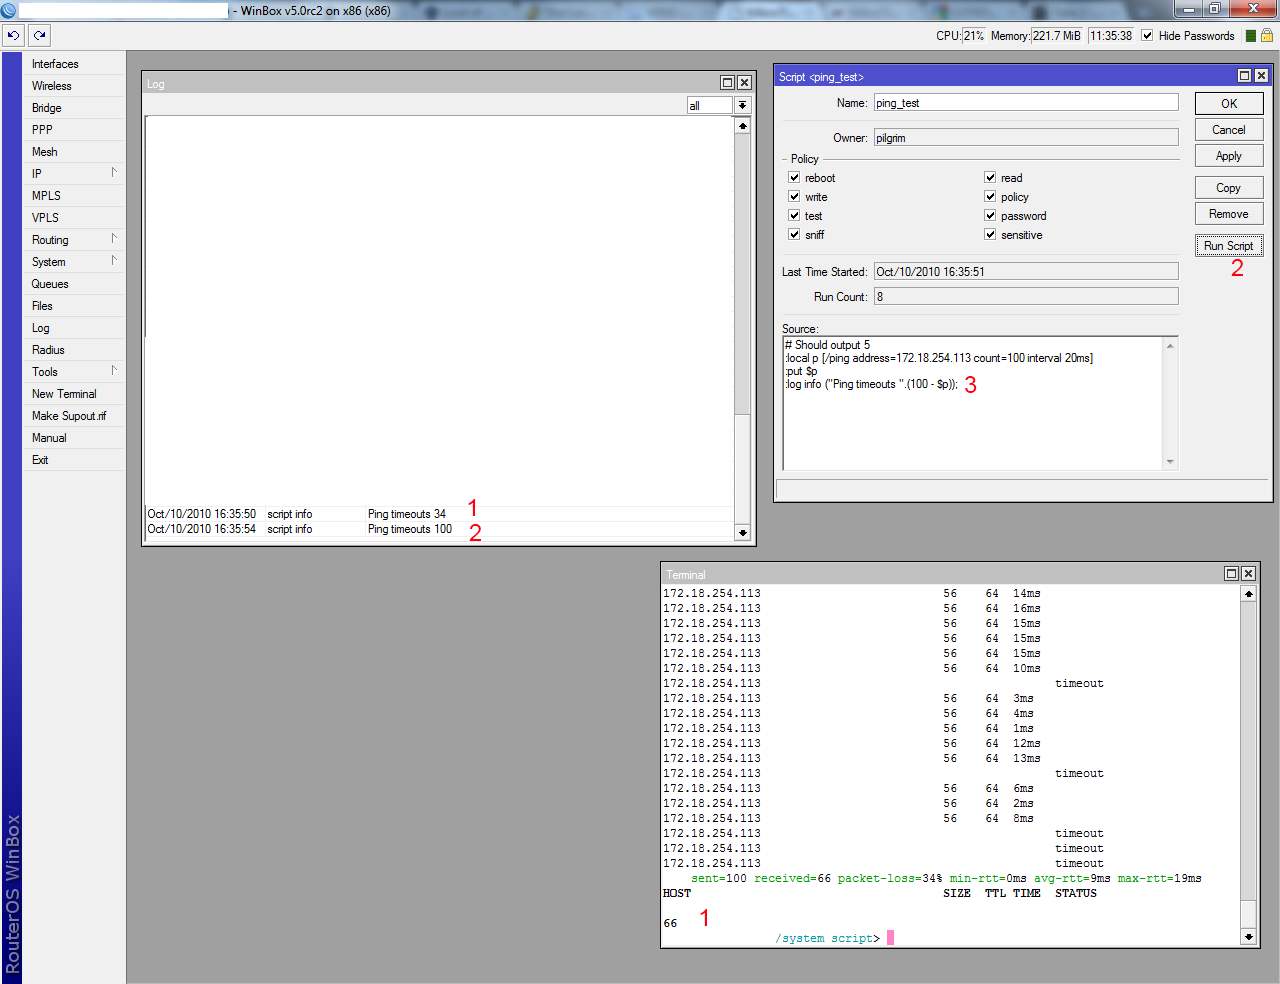Click the Apply button
Screen dimensions: 1280x984
(x=1228, y=156)
